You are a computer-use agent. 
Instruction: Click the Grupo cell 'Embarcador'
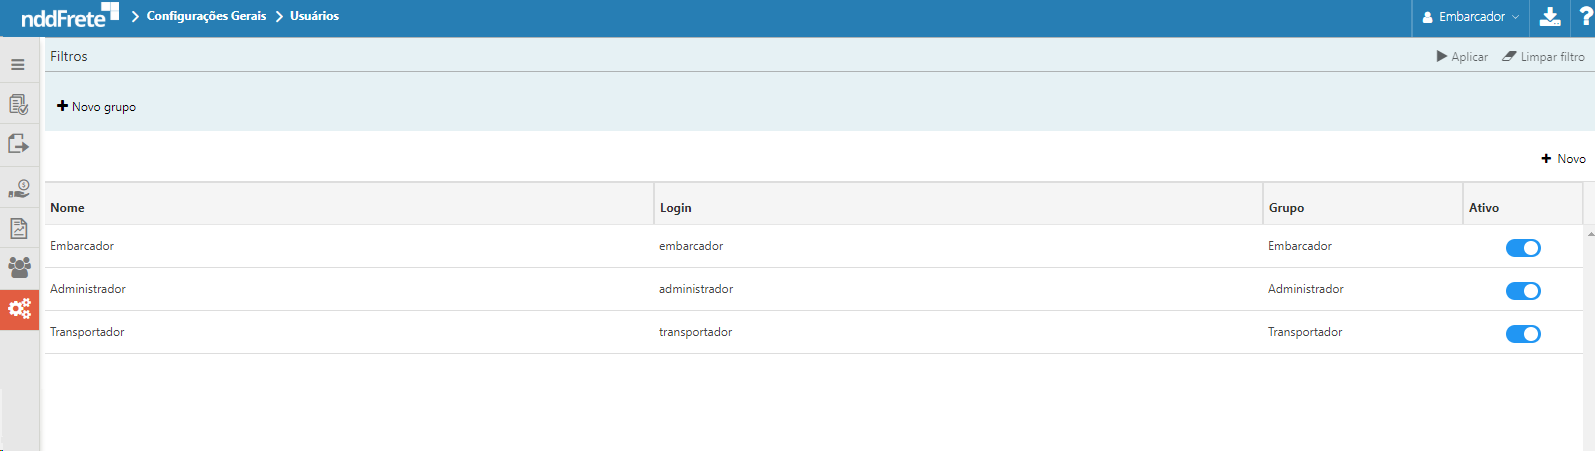click(x=1300, y=246)
